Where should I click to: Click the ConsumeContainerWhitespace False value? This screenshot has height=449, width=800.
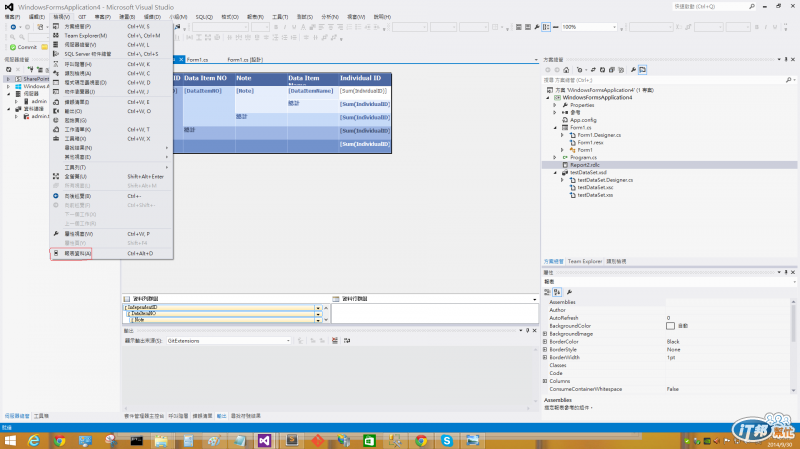728,389
